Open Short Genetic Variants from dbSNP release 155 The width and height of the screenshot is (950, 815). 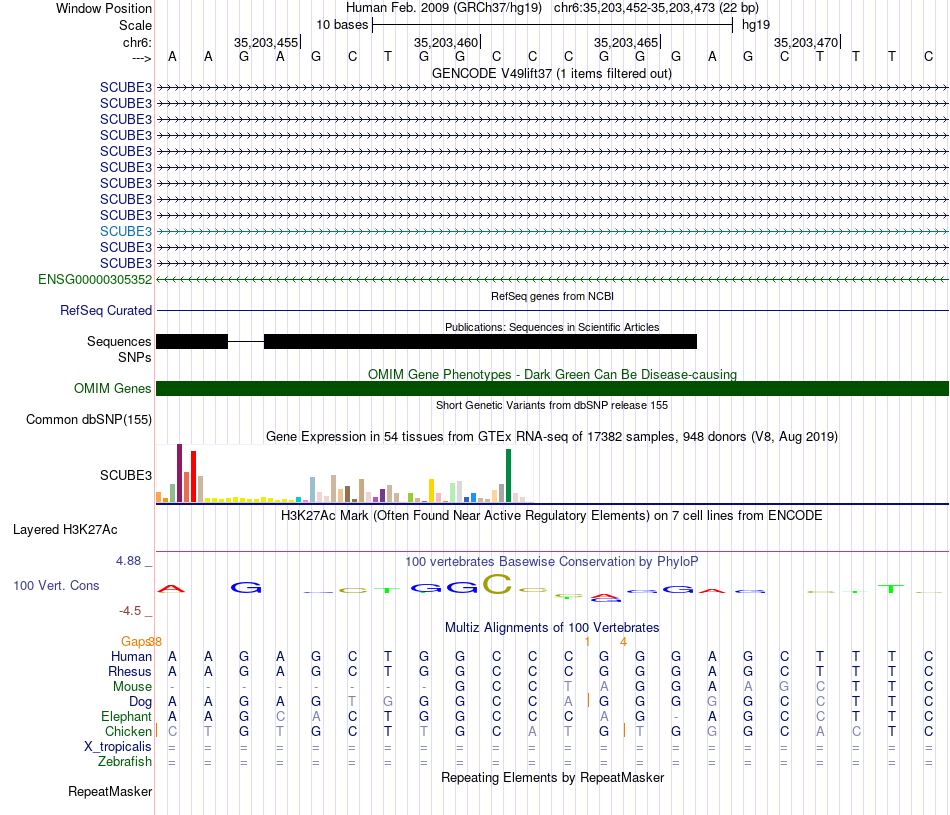pyautogui.click(x=552, y=405)
